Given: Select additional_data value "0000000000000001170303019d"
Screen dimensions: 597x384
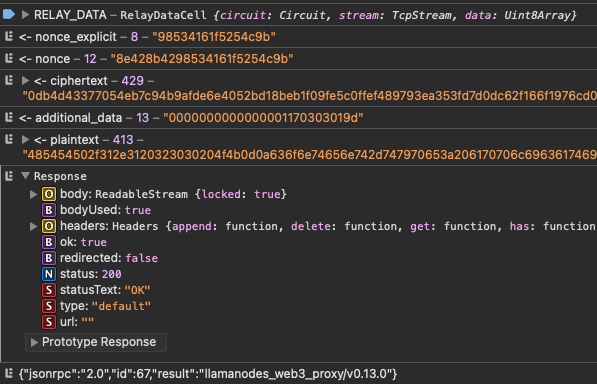Looking at the screenshot, I should [263, 118].
